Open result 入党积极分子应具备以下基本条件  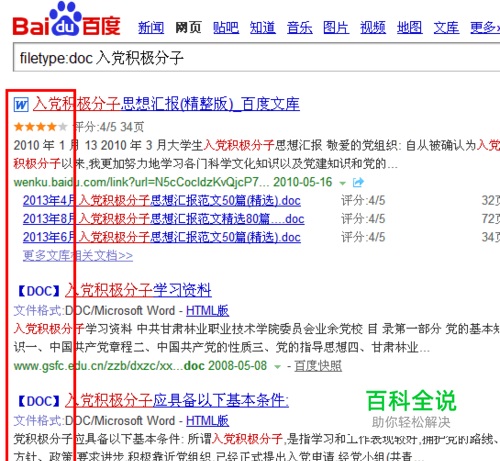(x=177, y=400)
